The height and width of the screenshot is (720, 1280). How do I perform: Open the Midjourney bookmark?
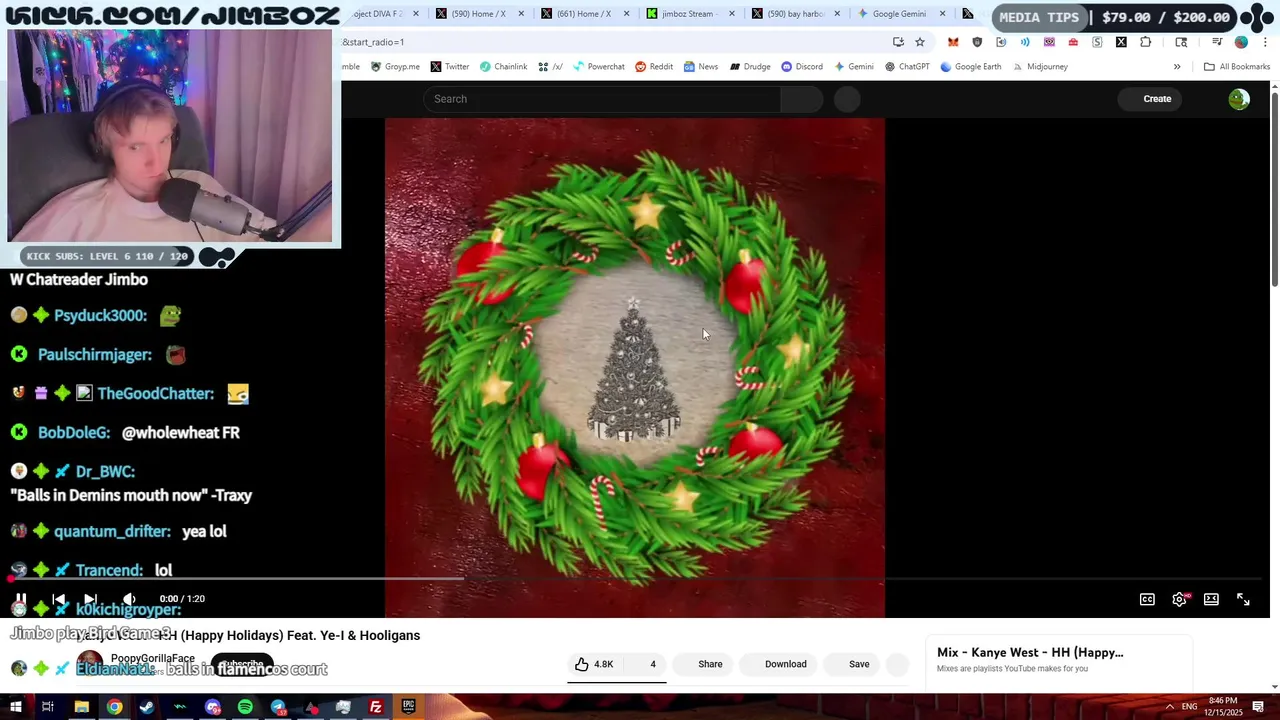point(1040,67)
